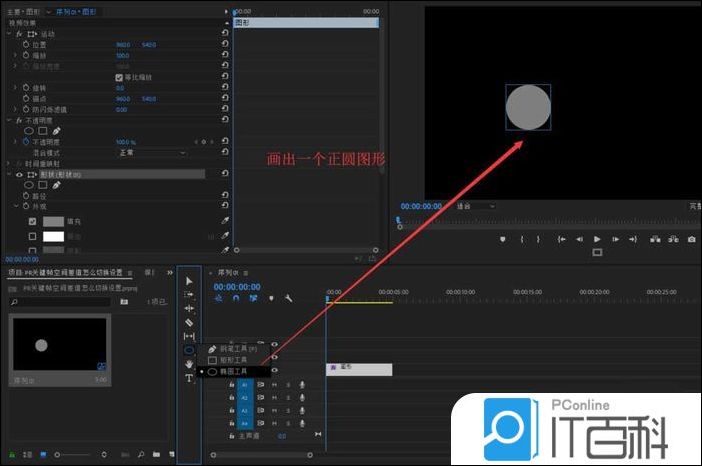
Task: Toggle eye visibility of 形状 layer
Action: click(x=19, y=174)
